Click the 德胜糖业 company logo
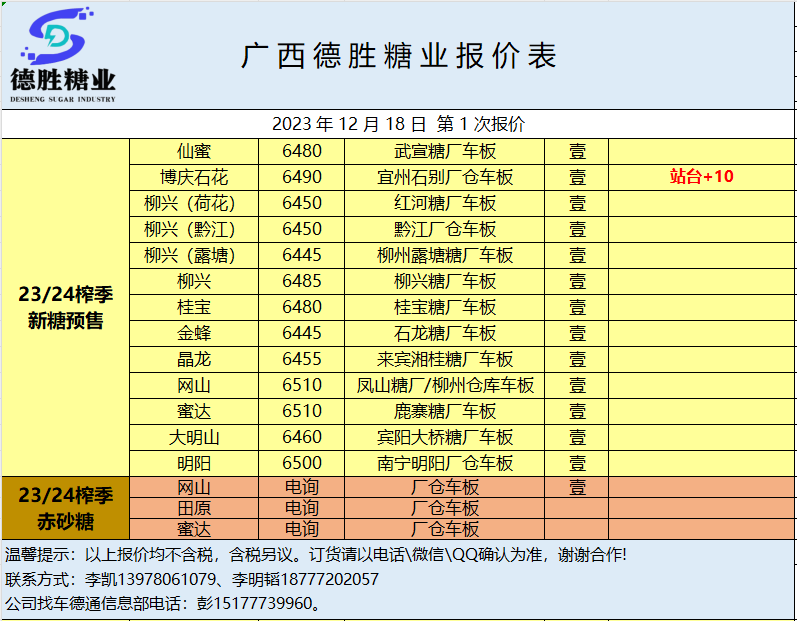Screen dimensions: 797x621 click(x=64, y=55)
